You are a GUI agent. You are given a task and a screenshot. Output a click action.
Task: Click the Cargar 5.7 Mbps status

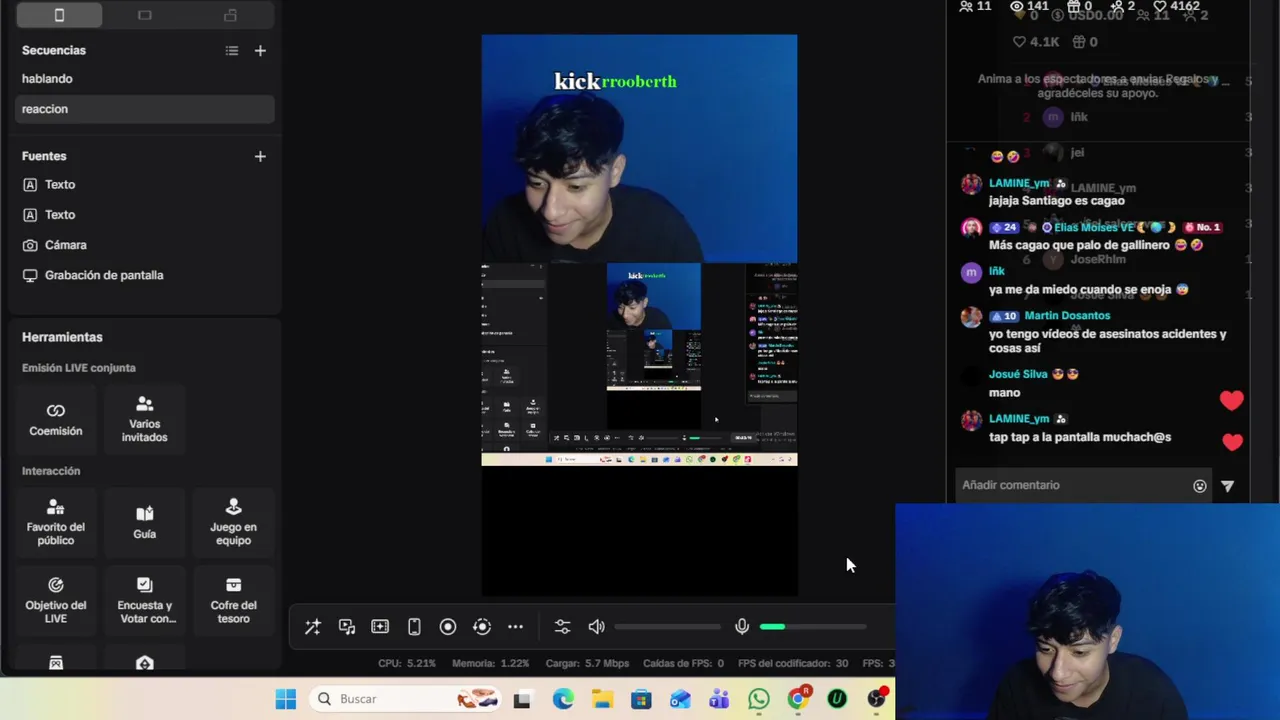(587, 663)
